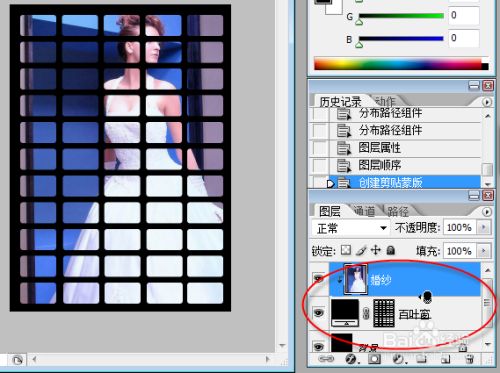The height and width of the screenshot is (373, 500).
Task: Toggle lock image pixels brush icon
Action: point(361,250)
